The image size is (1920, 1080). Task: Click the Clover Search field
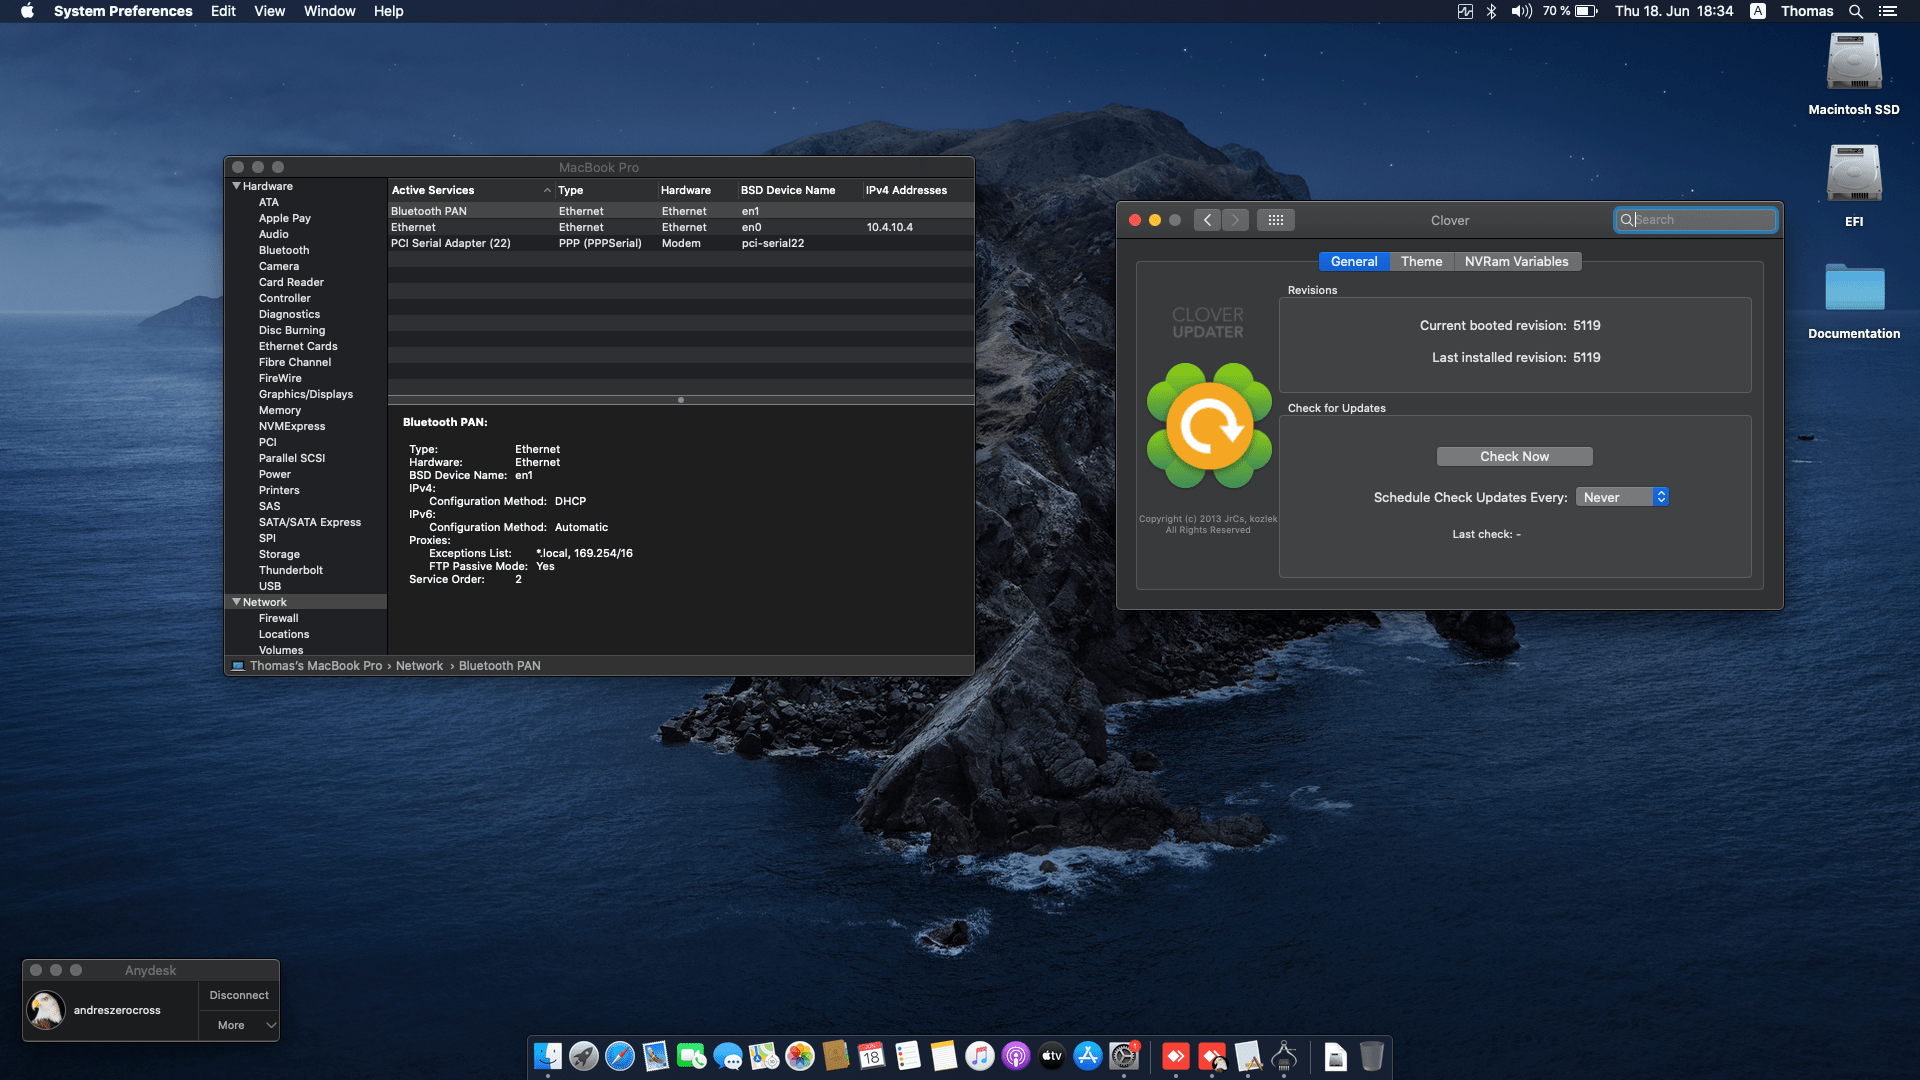click(x=1696, y=220)
